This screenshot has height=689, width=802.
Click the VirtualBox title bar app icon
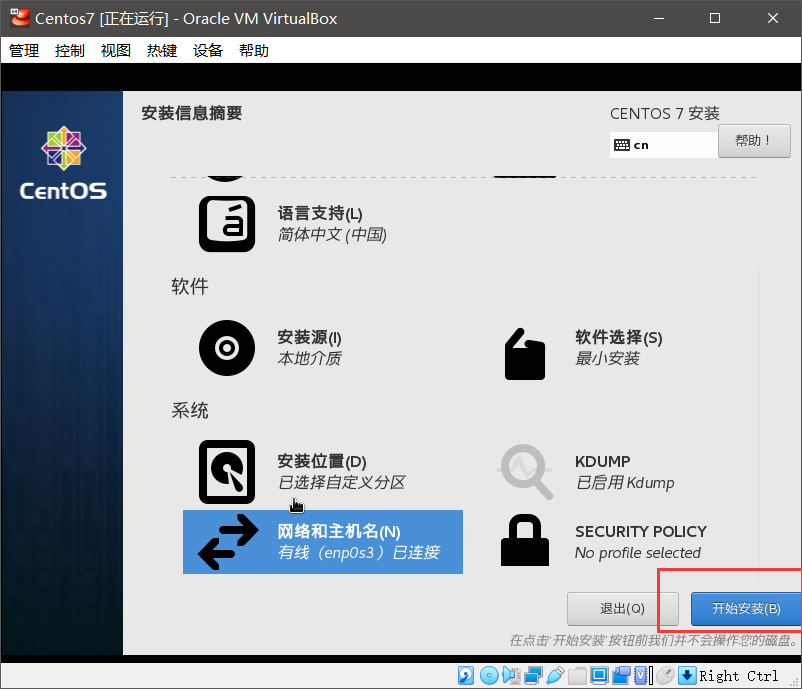tap(20, 17)
